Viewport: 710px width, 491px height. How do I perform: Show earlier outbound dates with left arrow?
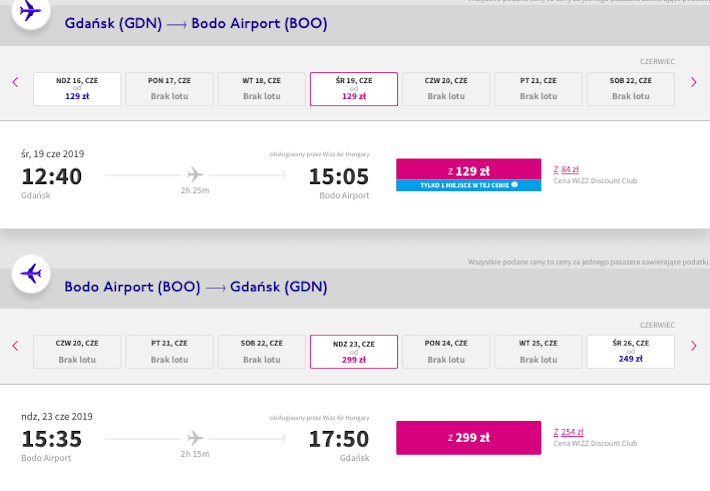(15, 82)
